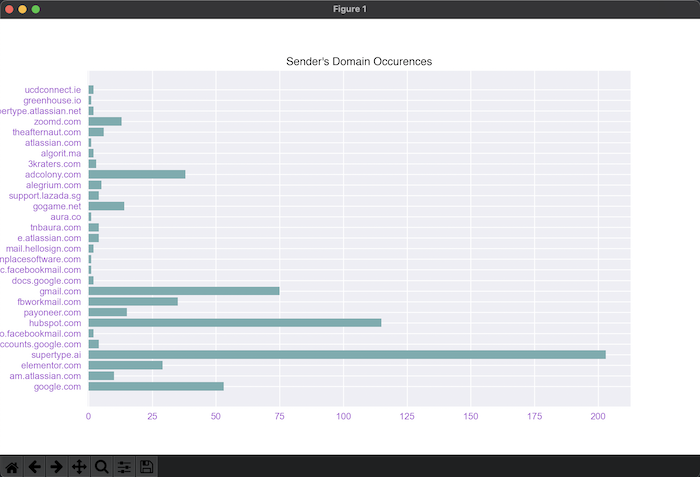Click the elementor.com axis label
Viewport: 700px width, 477px height.
pyautogui.click(x=51, y=365)
